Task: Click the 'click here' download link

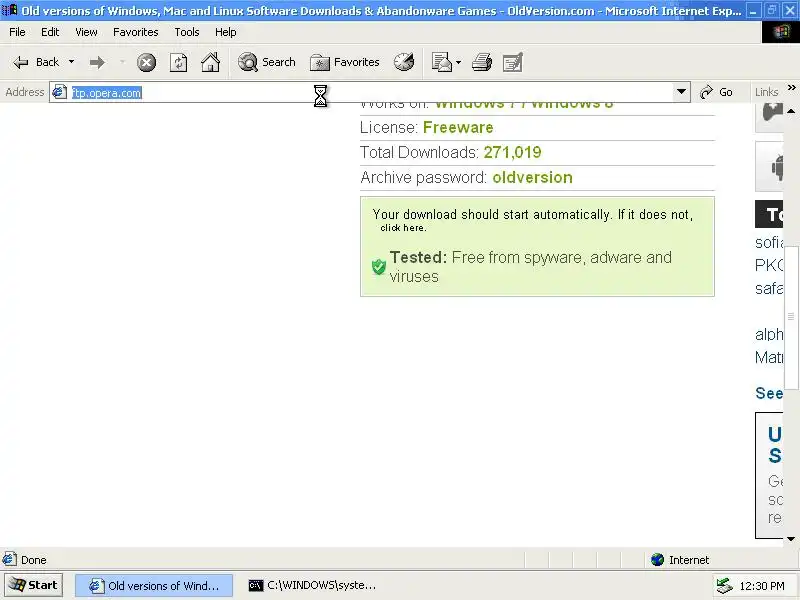Action: (x=403, y=228)
